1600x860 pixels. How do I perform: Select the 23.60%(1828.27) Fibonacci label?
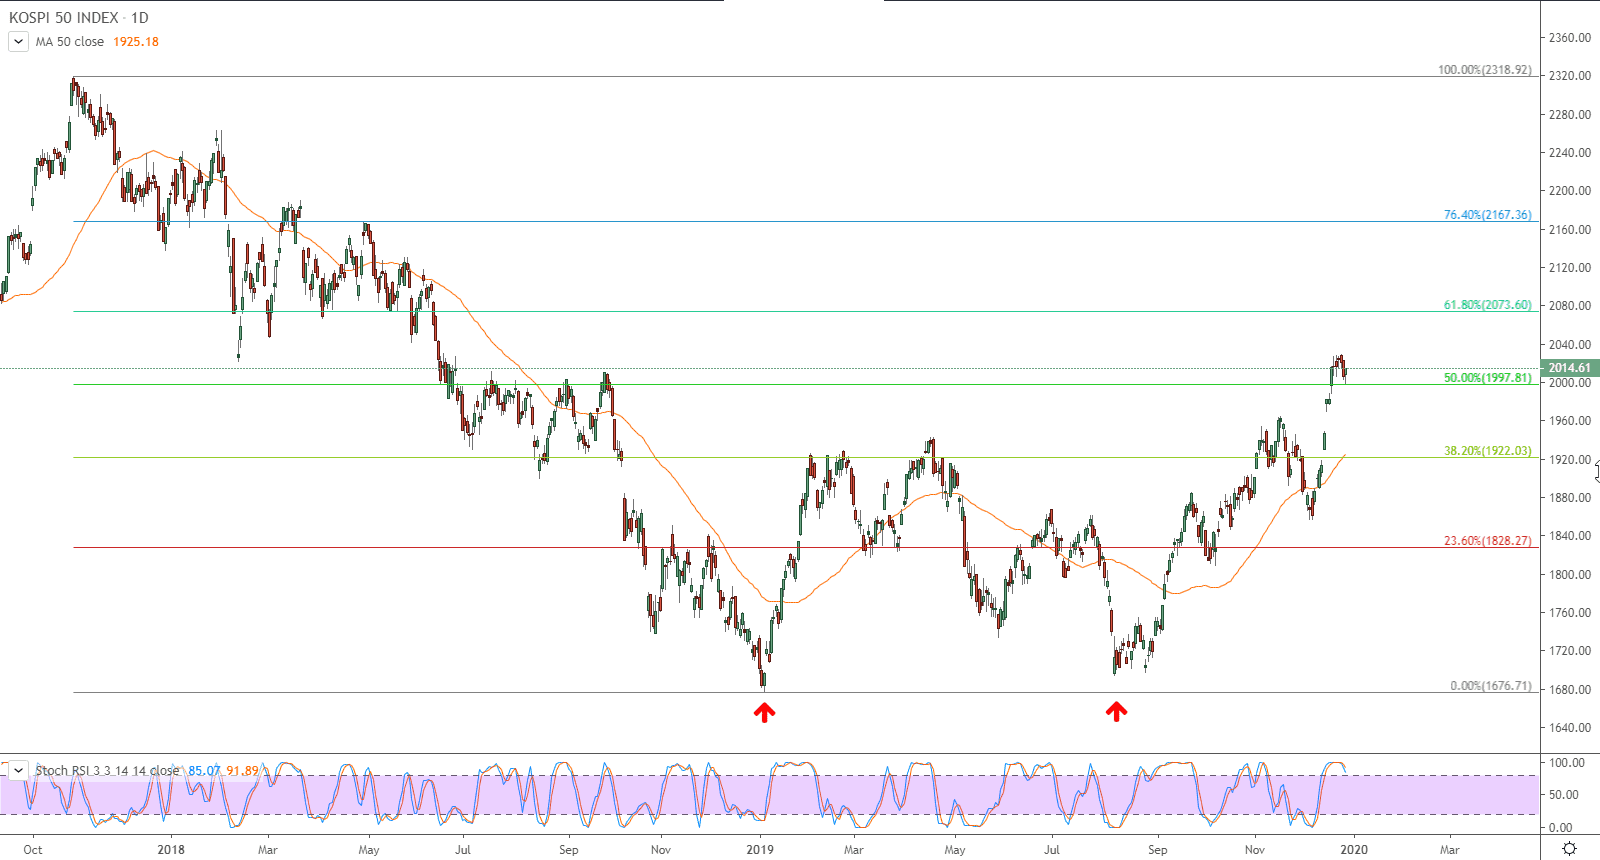1487,541
